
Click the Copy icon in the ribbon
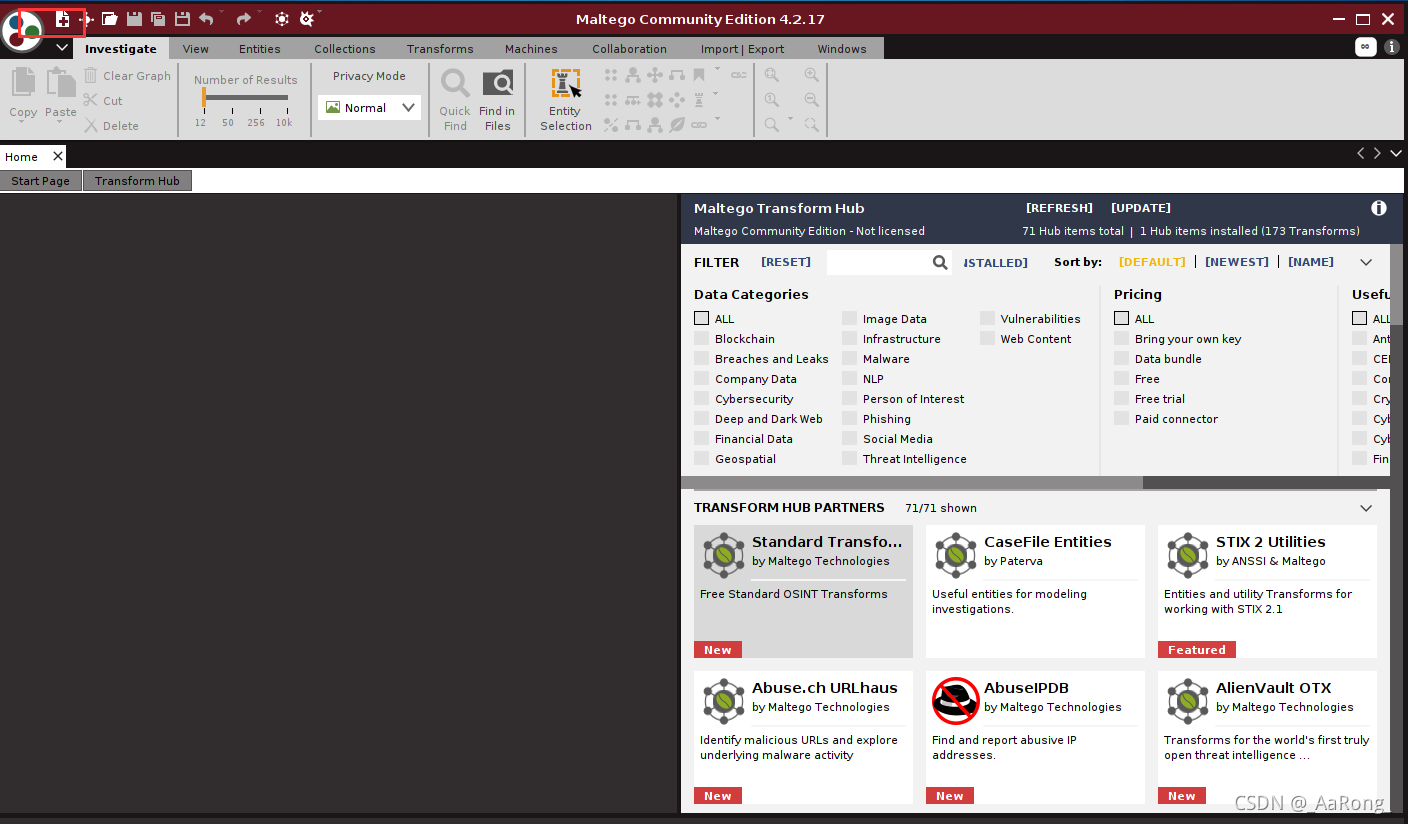pyautogui.click(x=23, y=83)
